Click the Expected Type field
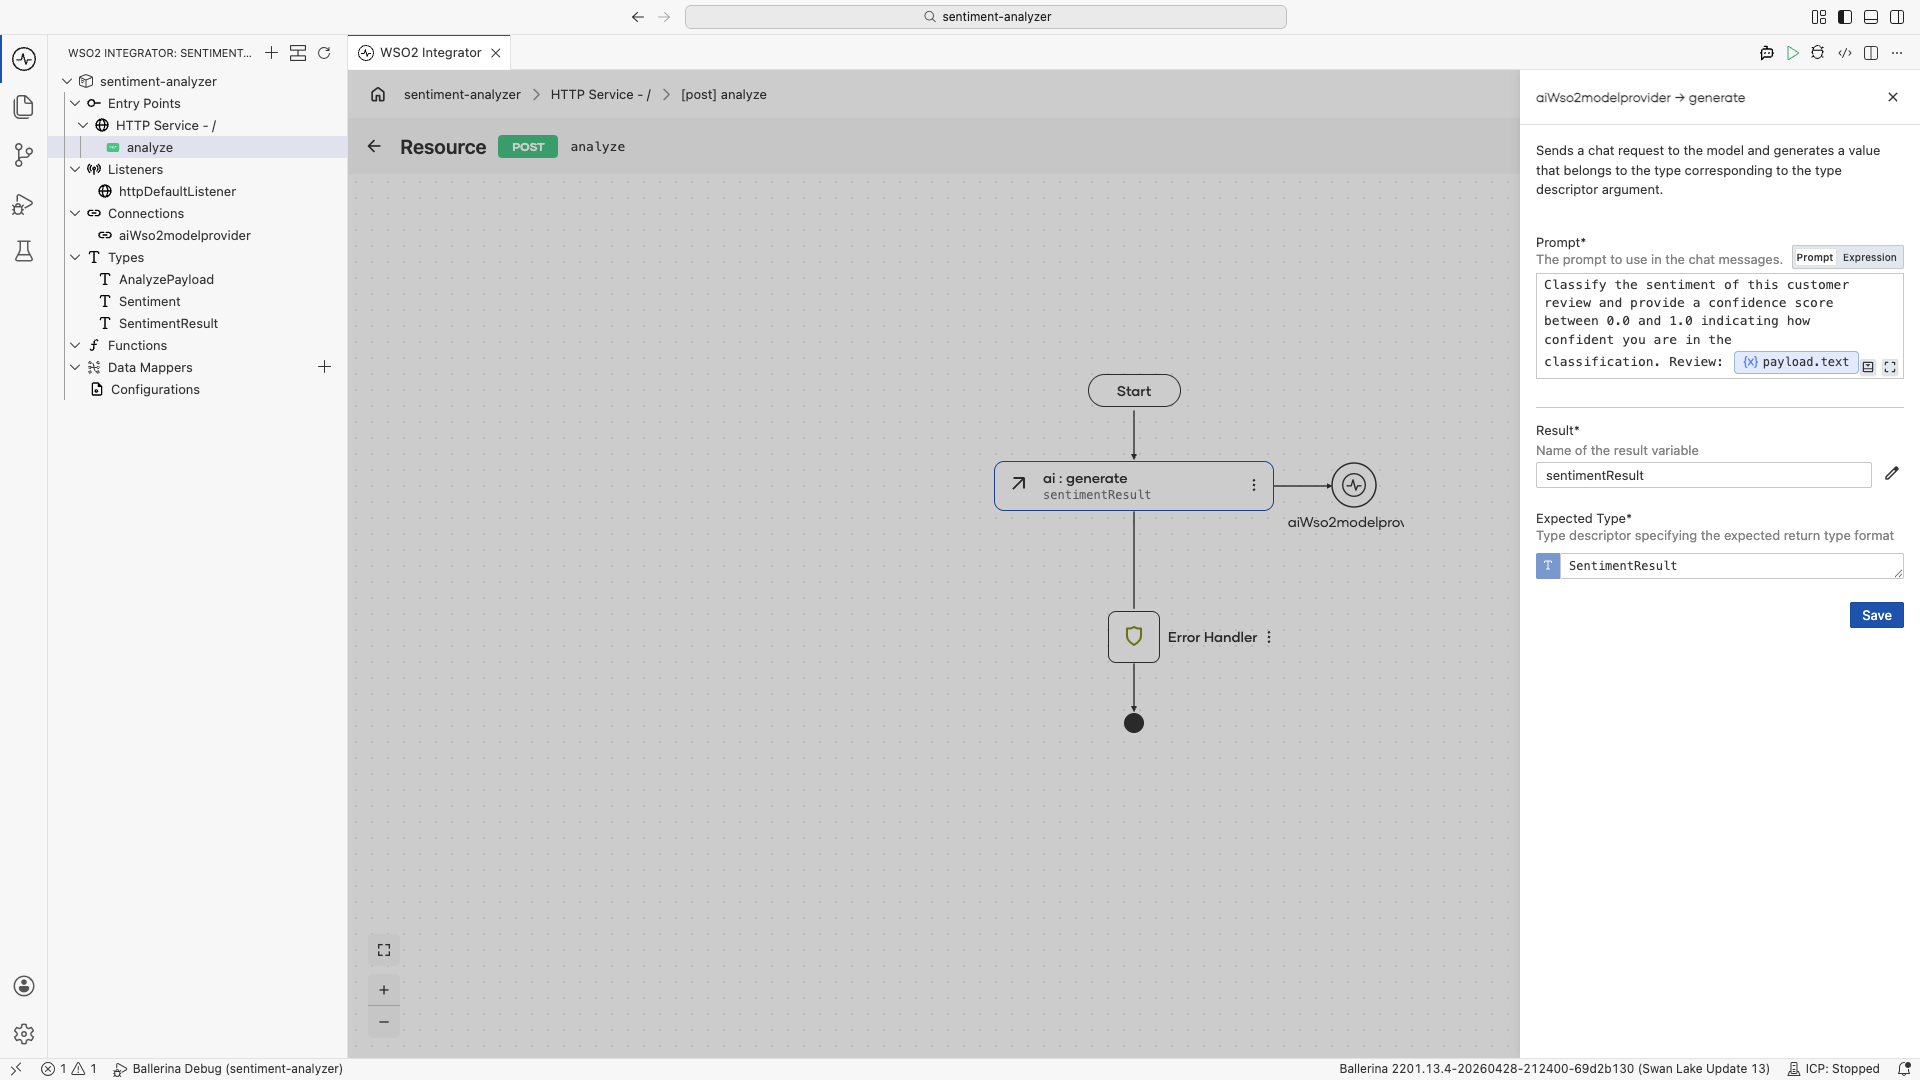This screenshot has width=1920, height=1080. (x=1731, y=566)
